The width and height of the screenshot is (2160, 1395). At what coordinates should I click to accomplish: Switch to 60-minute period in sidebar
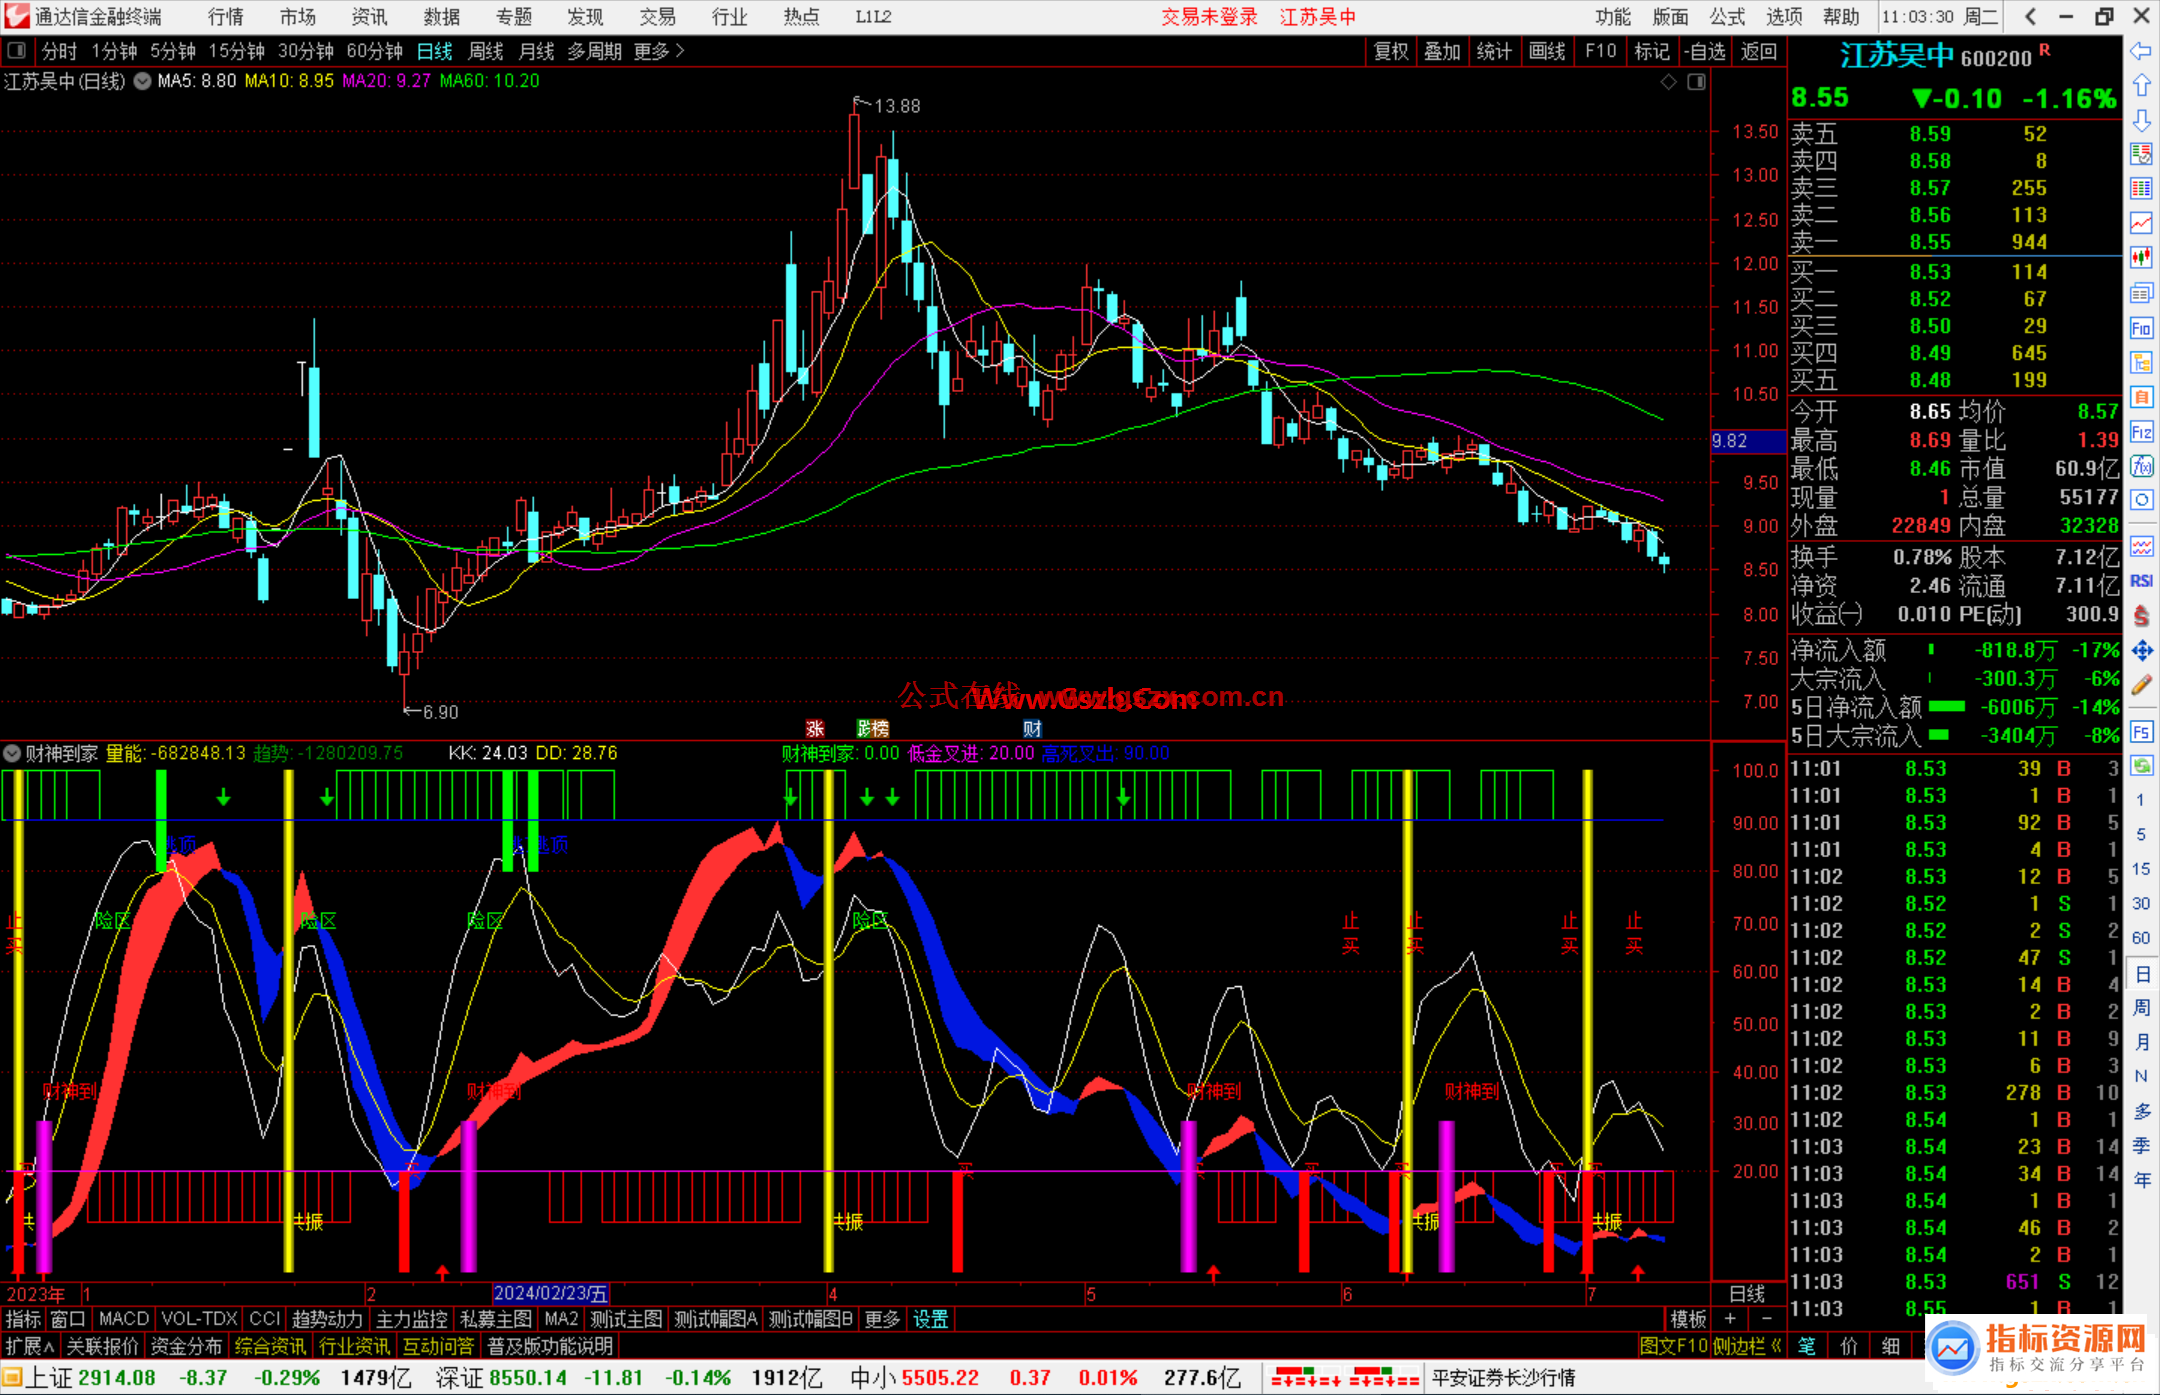[x=2140, y=938]
